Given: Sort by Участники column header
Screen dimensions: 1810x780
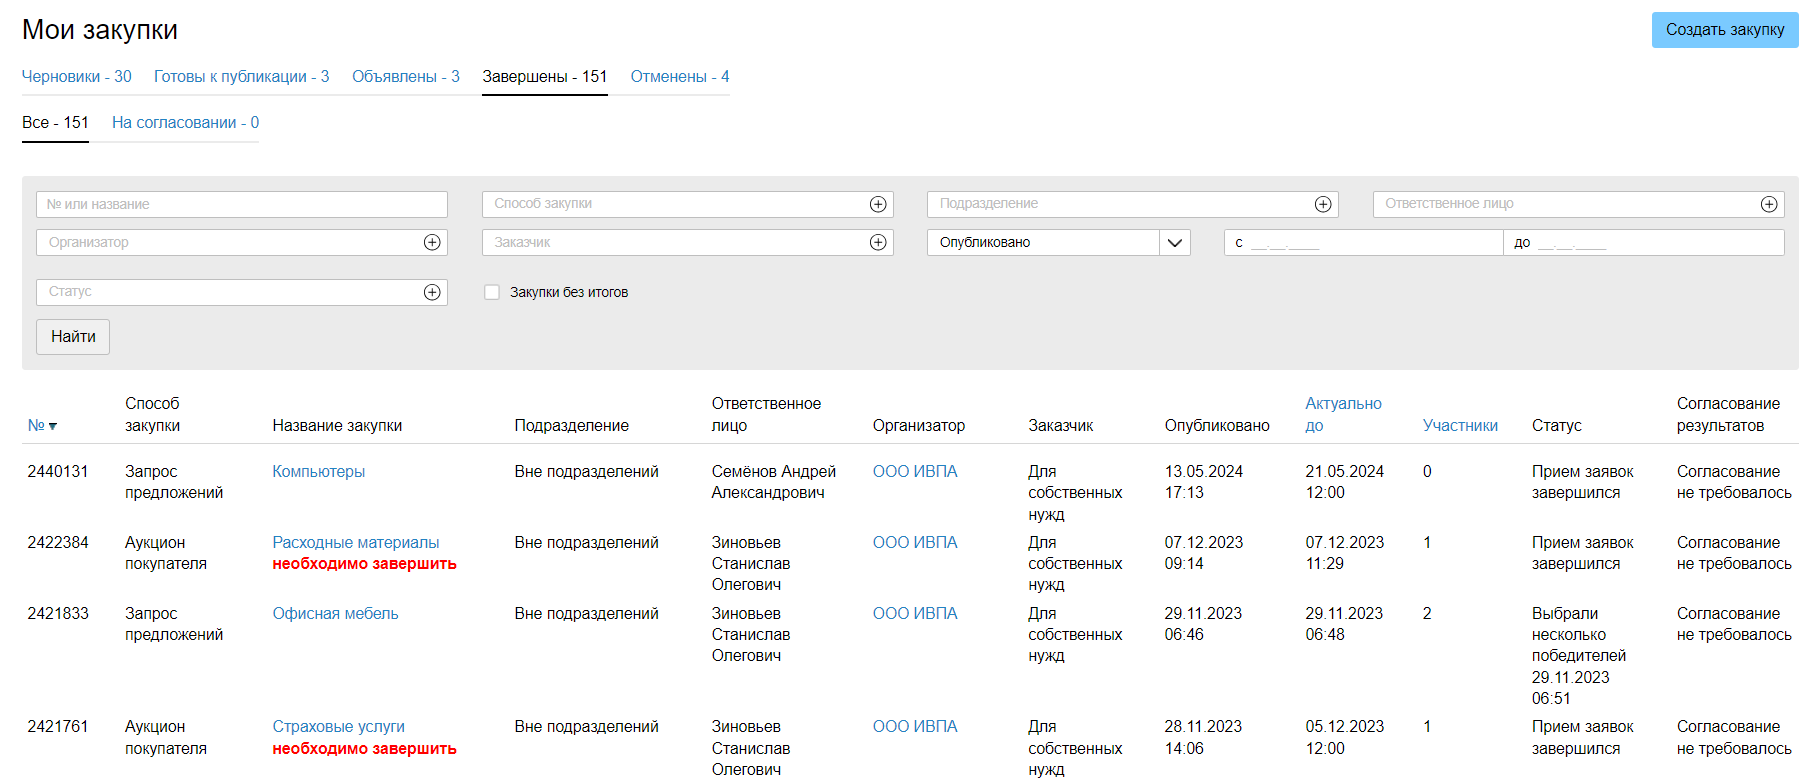Looking at the screenshot, I should (x=1459, y=426).
